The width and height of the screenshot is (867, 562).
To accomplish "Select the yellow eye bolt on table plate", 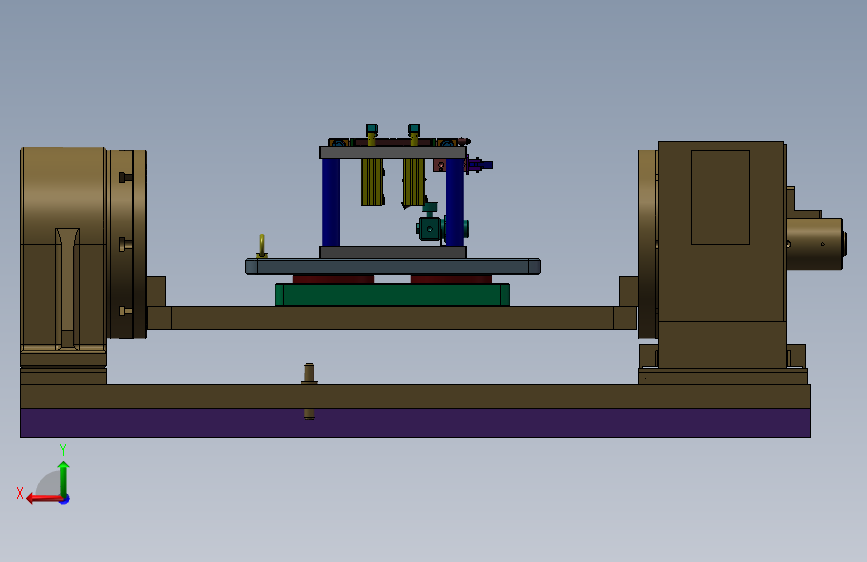I will 262,246.
